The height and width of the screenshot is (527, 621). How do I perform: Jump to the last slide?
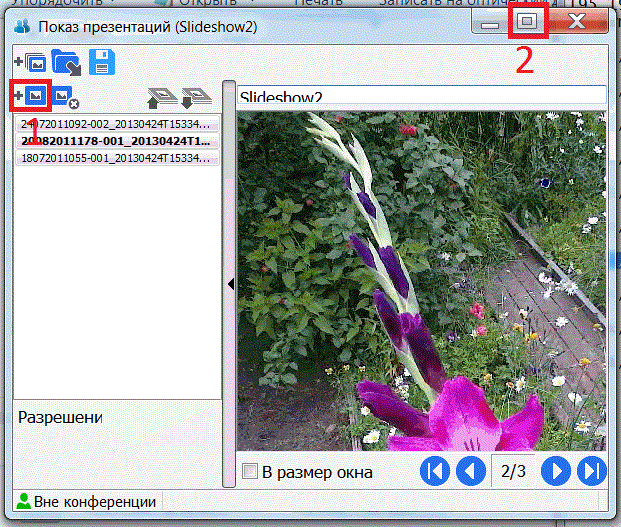click(592, 471)
